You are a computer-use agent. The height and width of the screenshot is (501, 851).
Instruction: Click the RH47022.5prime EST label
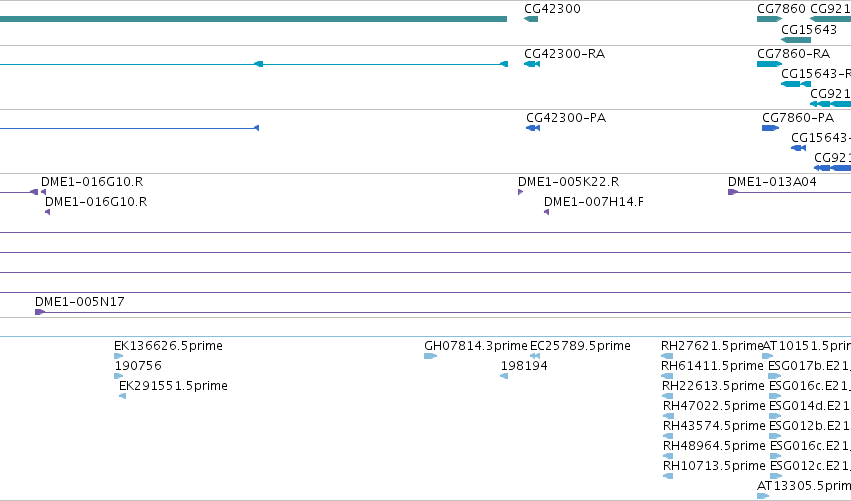coord(714,406)
